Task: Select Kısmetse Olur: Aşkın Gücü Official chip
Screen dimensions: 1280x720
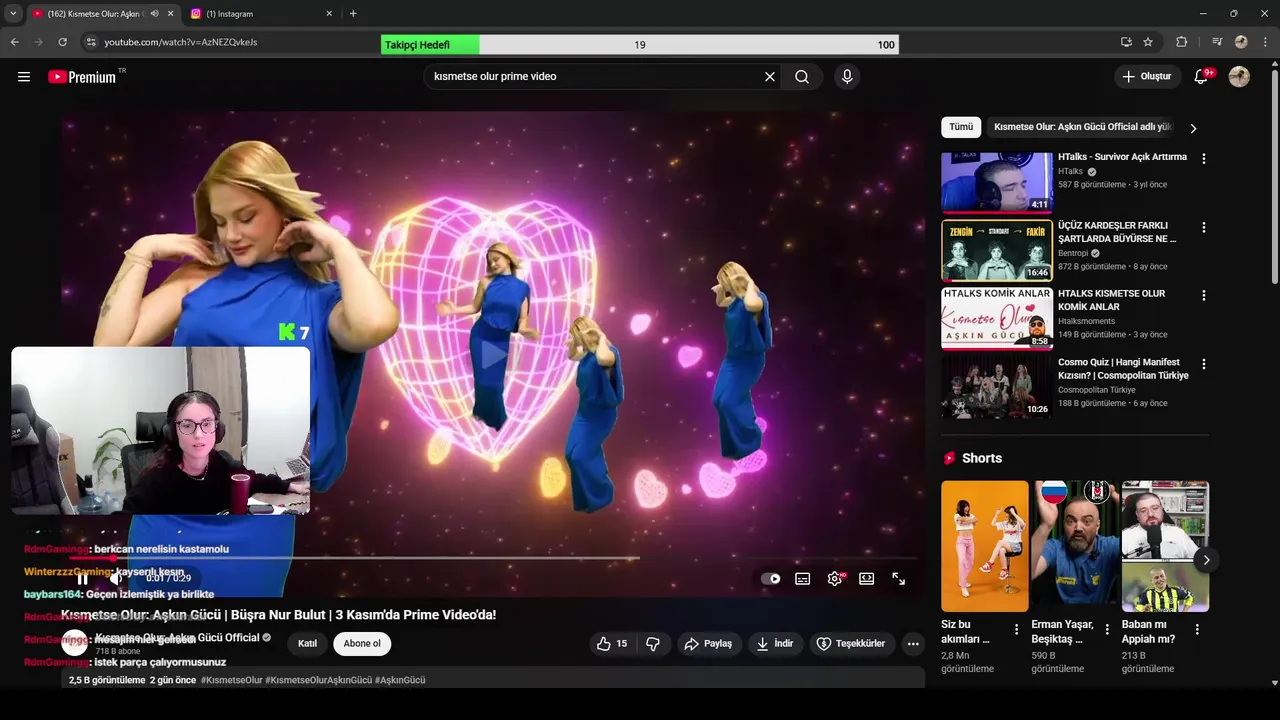Action: 1082,127
